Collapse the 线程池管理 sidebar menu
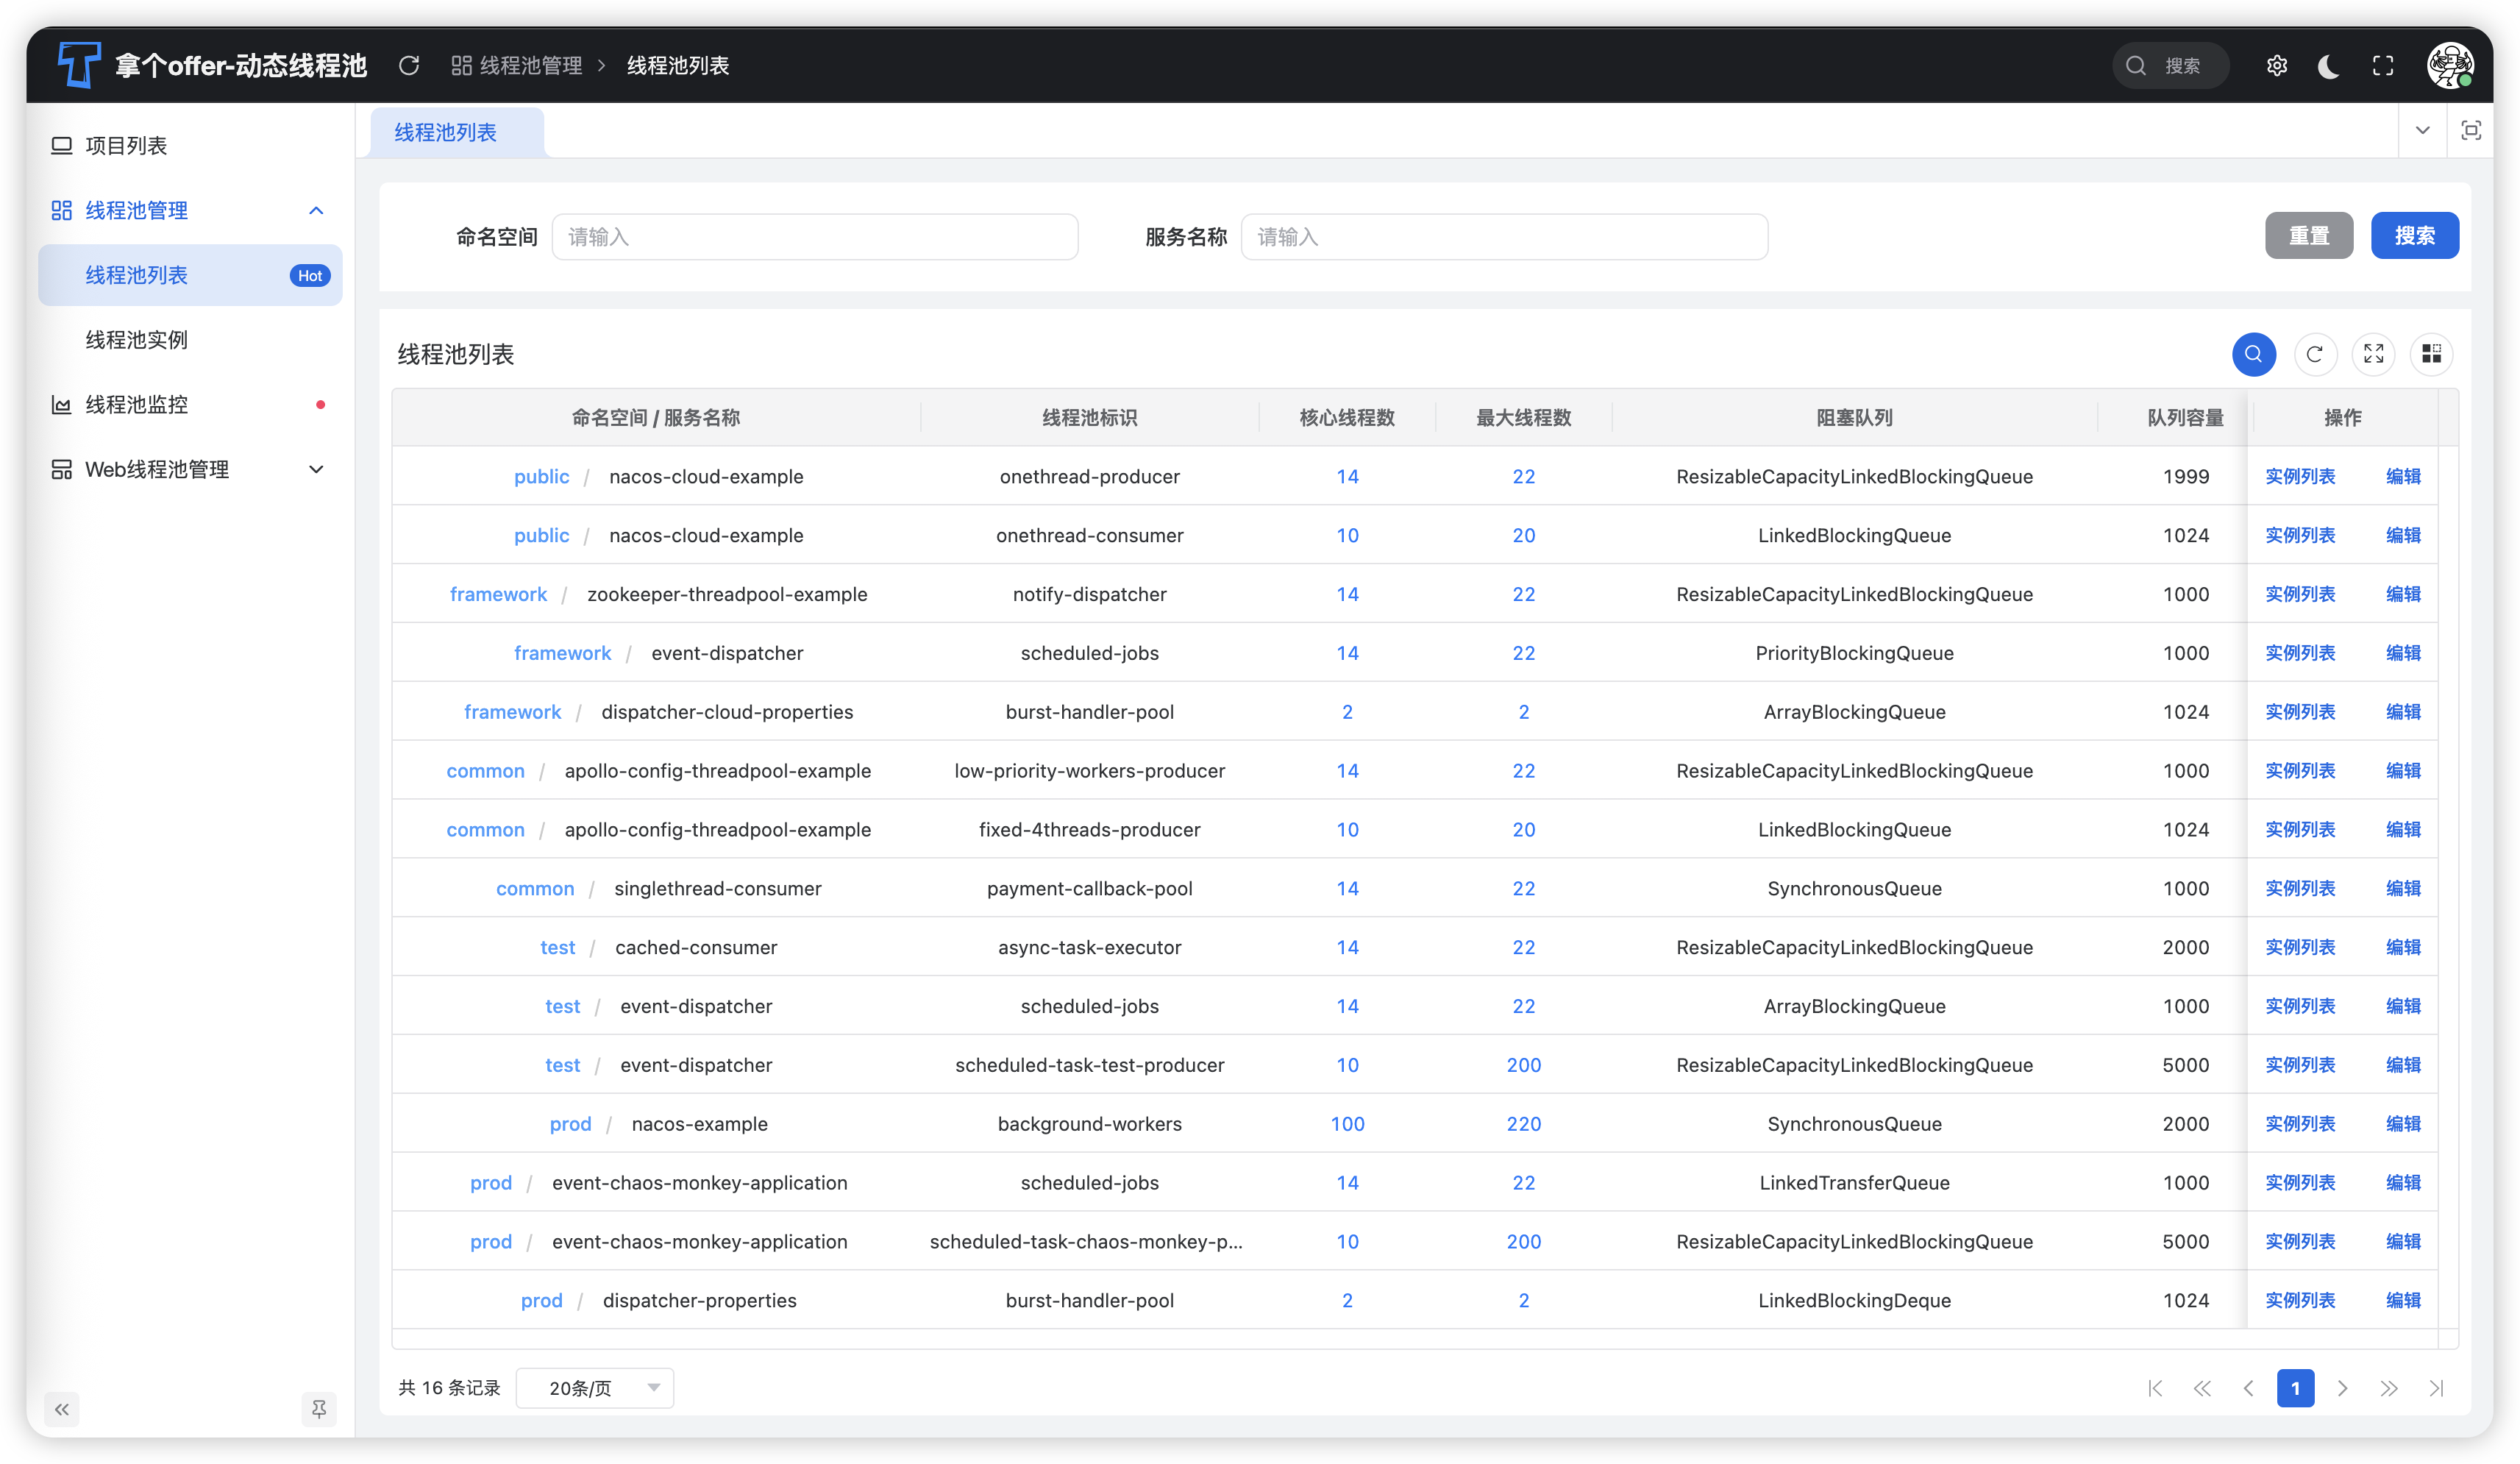 click(x=190, y=210)
